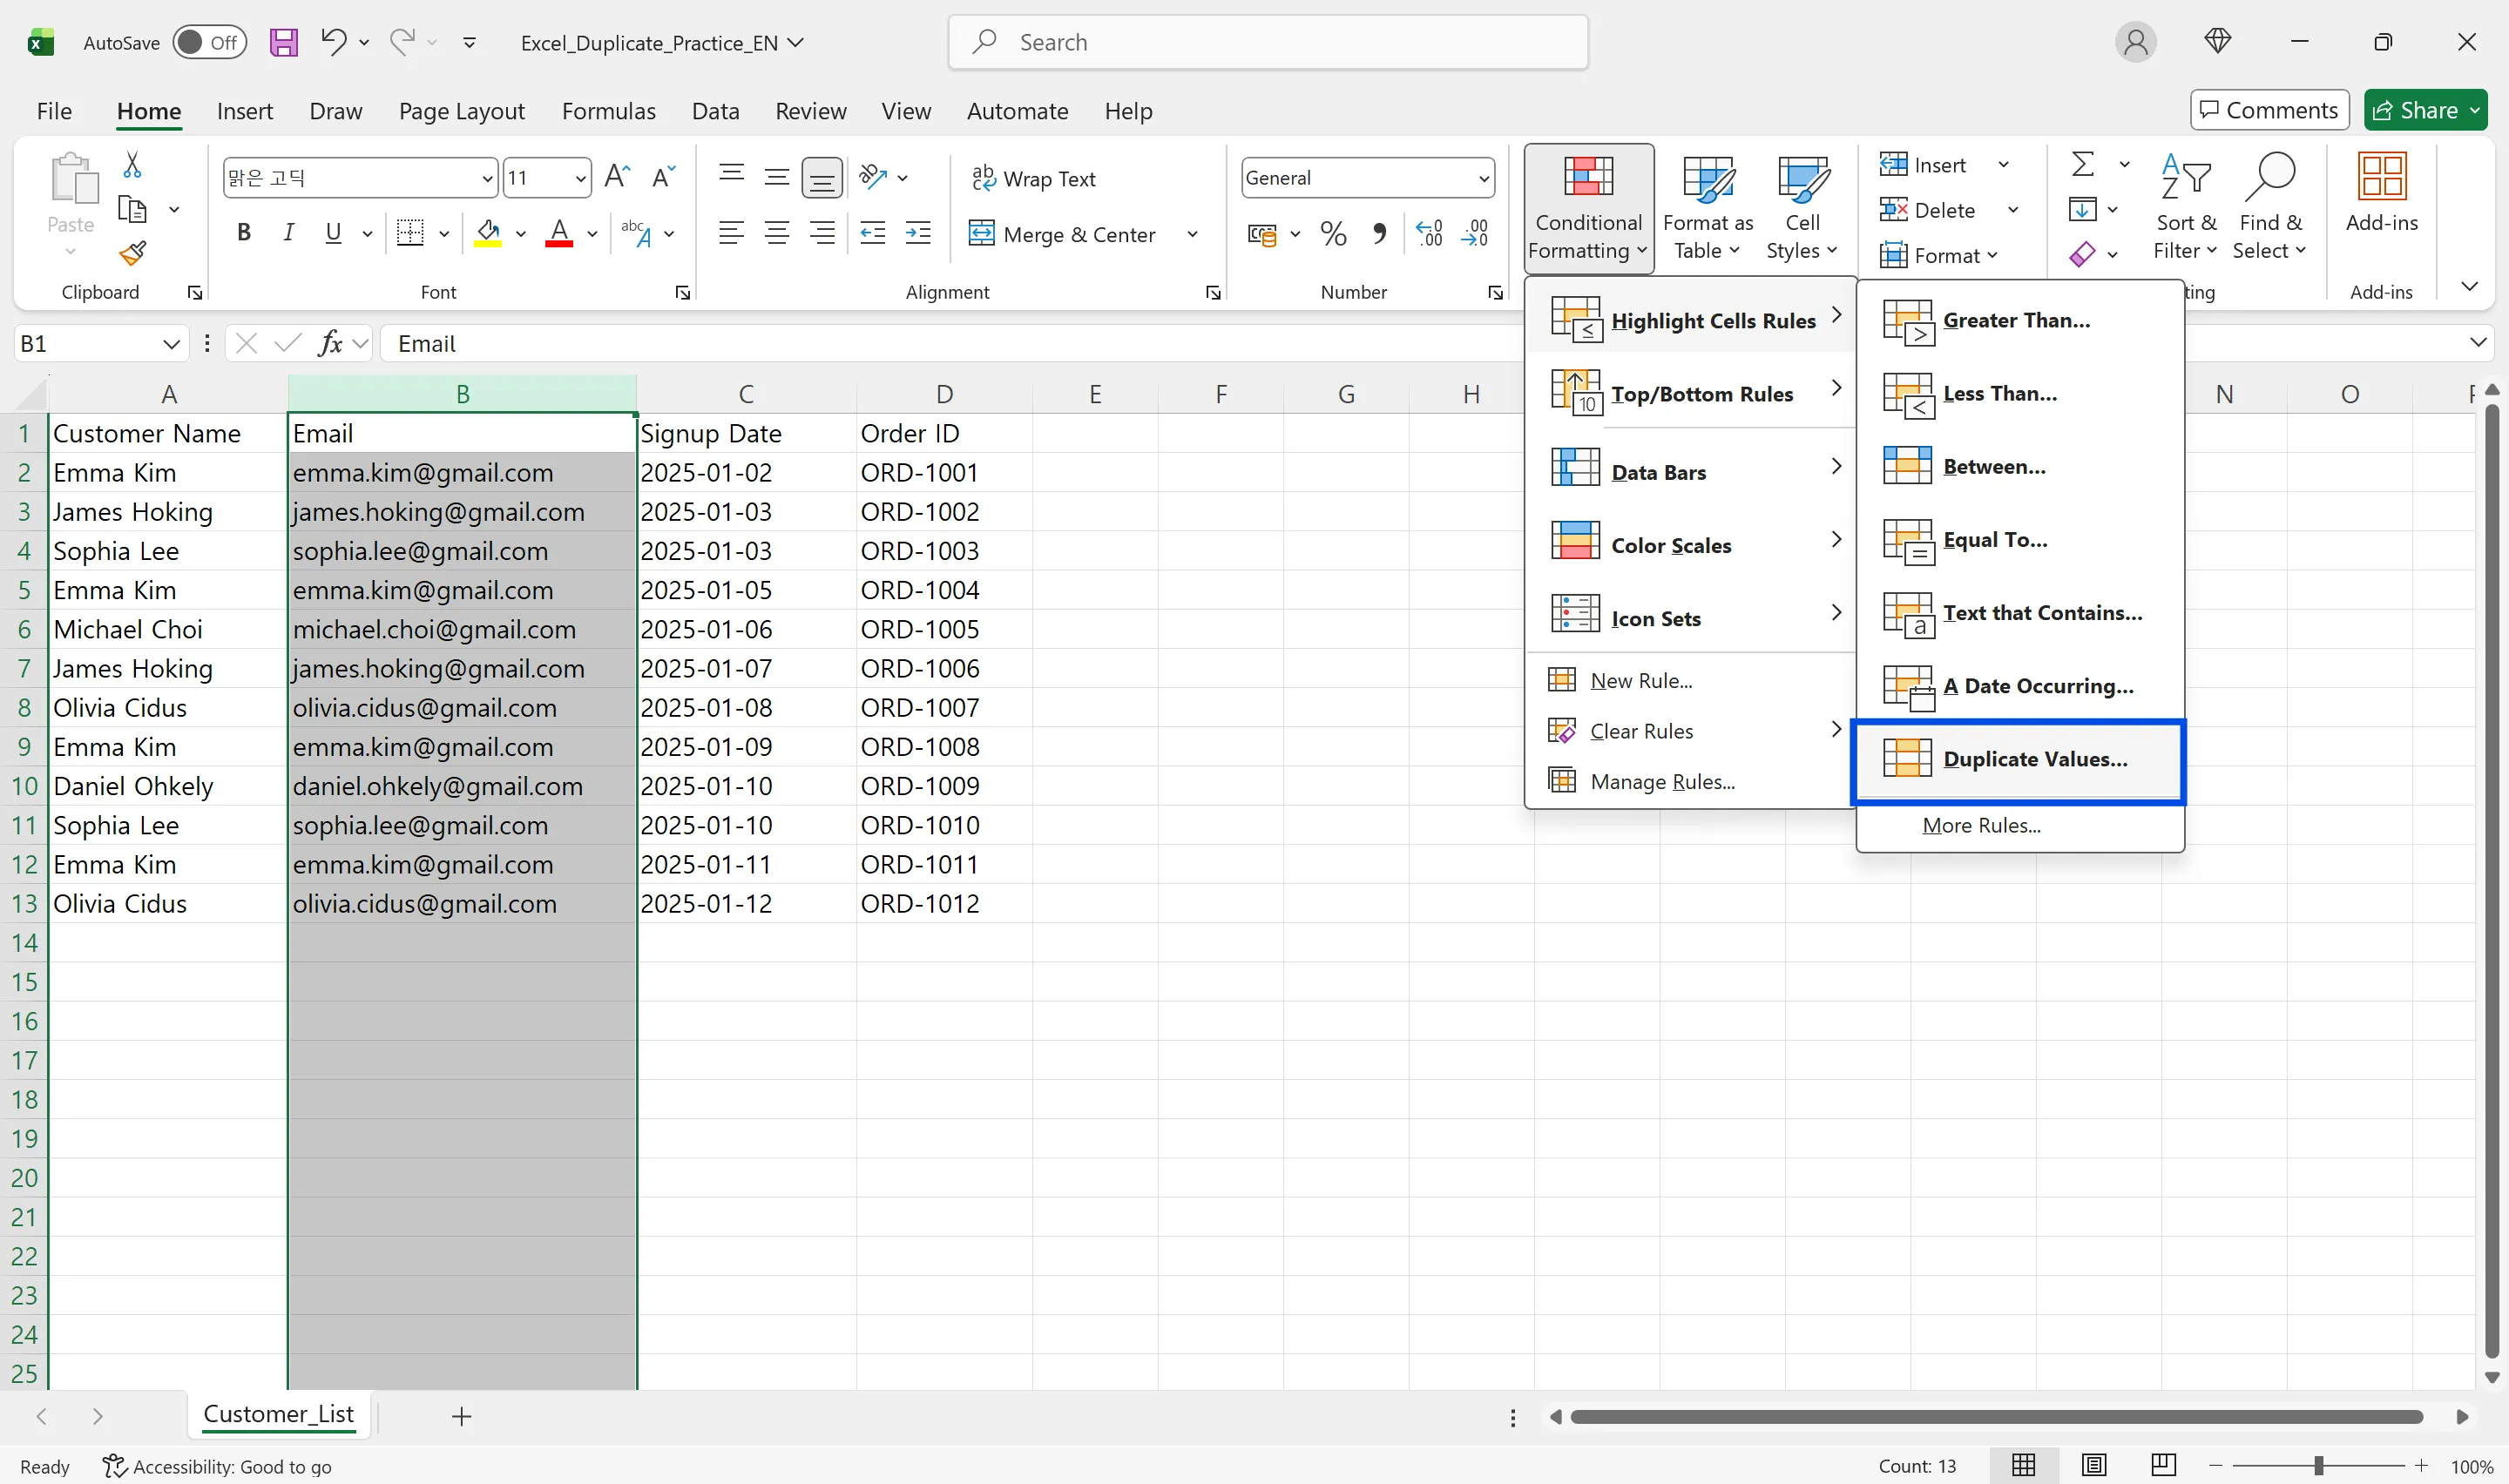Toggle AutoSave on

tap(209, 42)
